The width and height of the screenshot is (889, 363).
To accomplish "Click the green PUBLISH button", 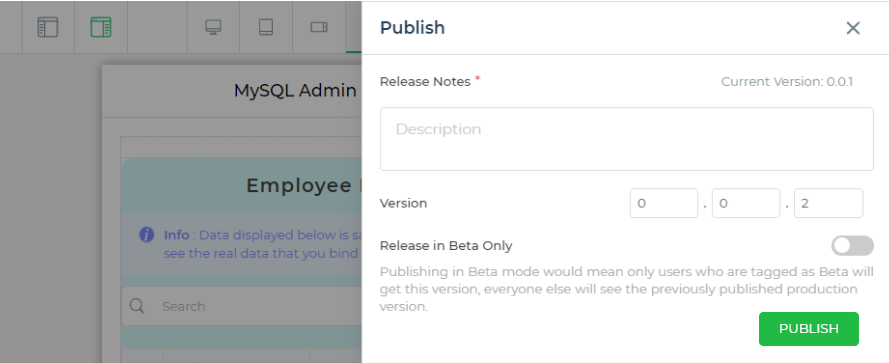I will [x=809, y=329].
